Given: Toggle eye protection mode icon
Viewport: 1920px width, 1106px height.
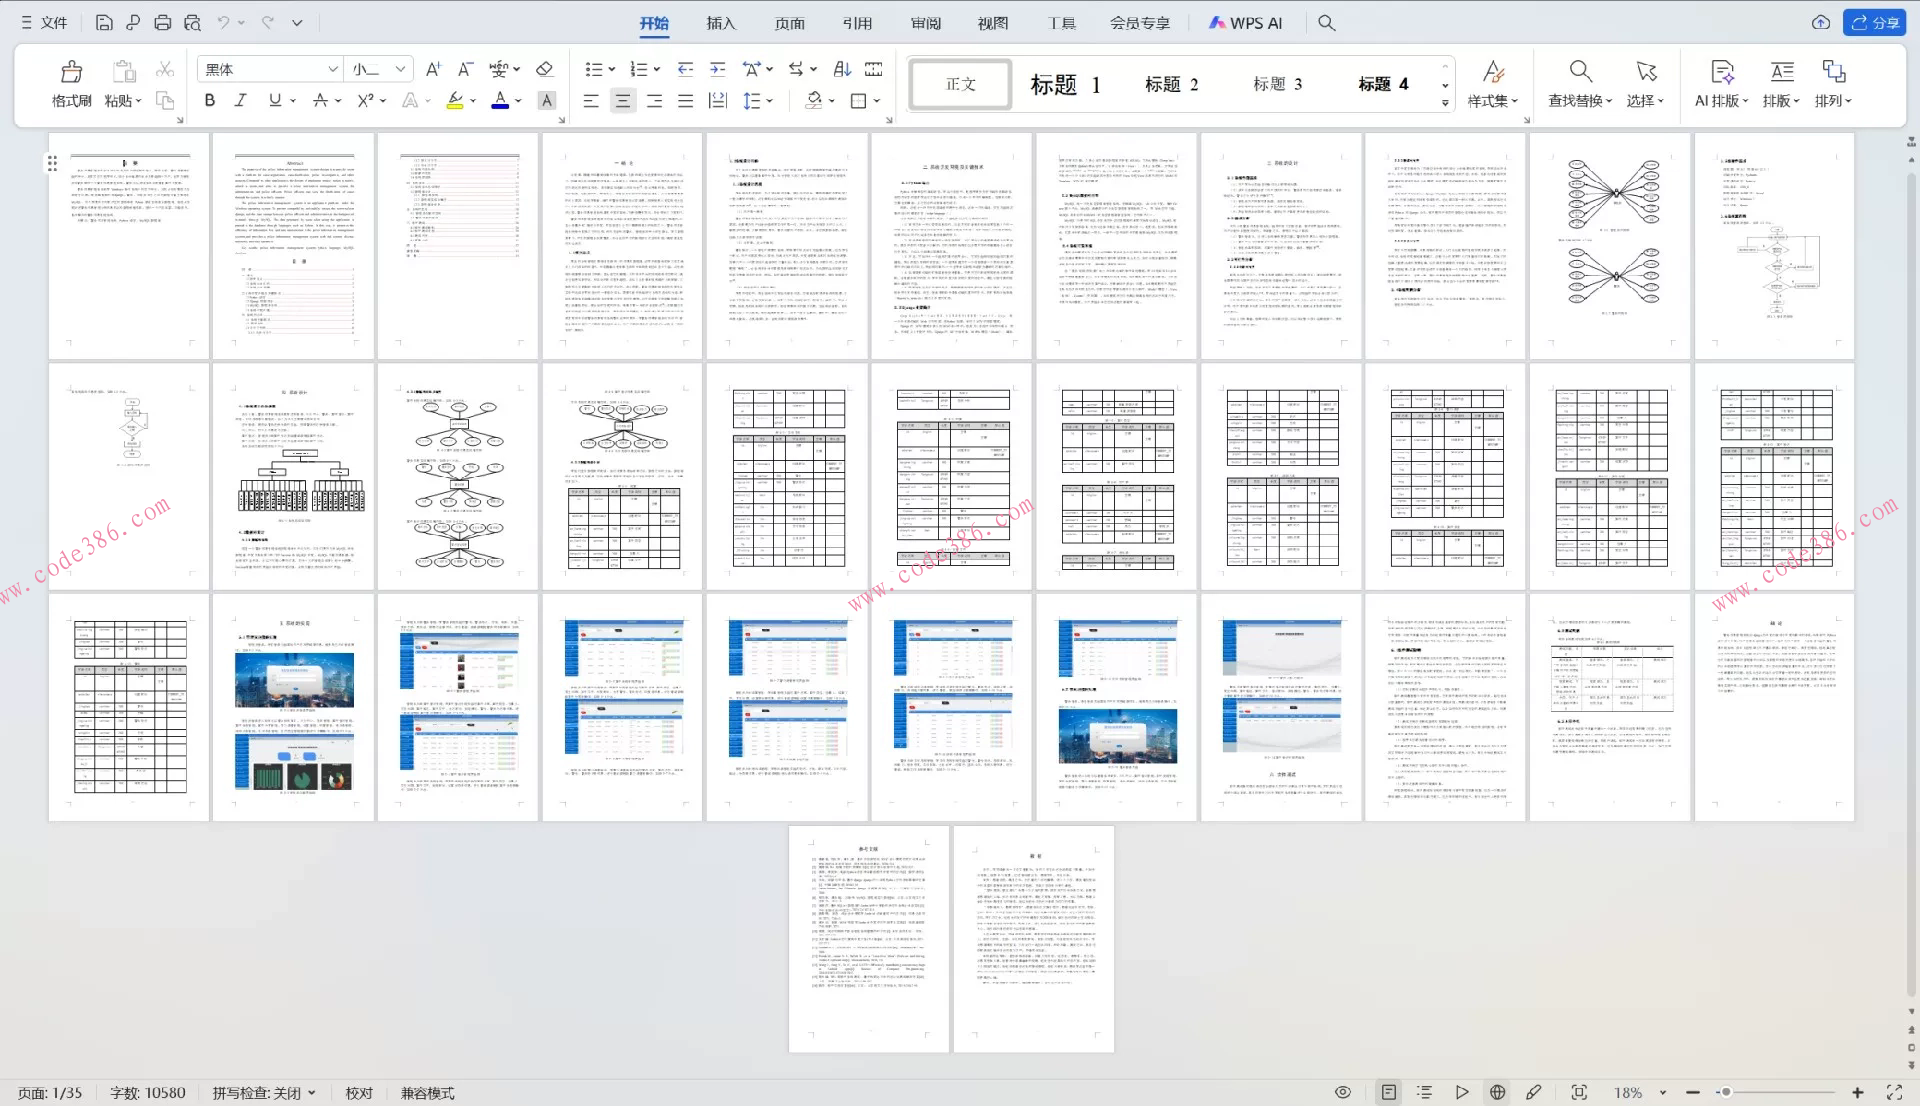Looking at the screenshot, I should [x=1343, y=1092].
